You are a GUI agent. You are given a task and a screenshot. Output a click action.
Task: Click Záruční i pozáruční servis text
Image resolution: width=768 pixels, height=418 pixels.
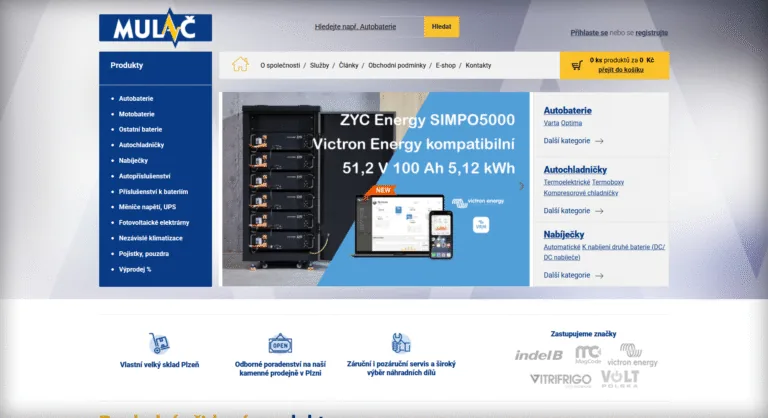click(401, 369)
